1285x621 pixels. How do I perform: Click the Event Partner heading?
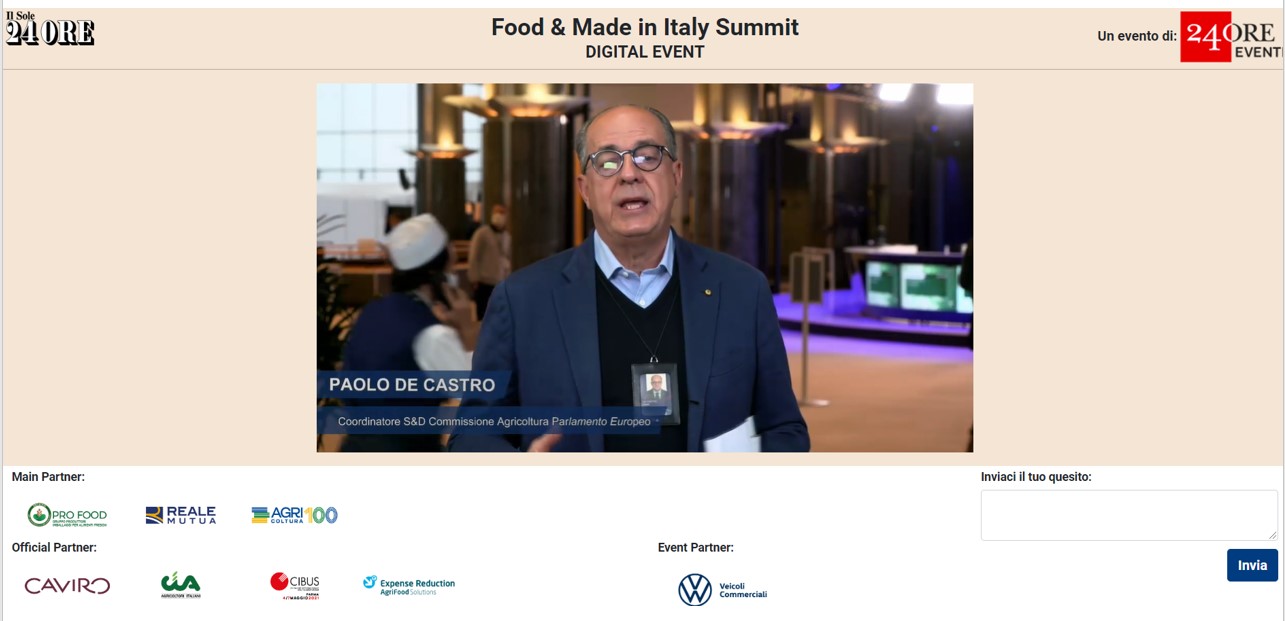[696, 547]
